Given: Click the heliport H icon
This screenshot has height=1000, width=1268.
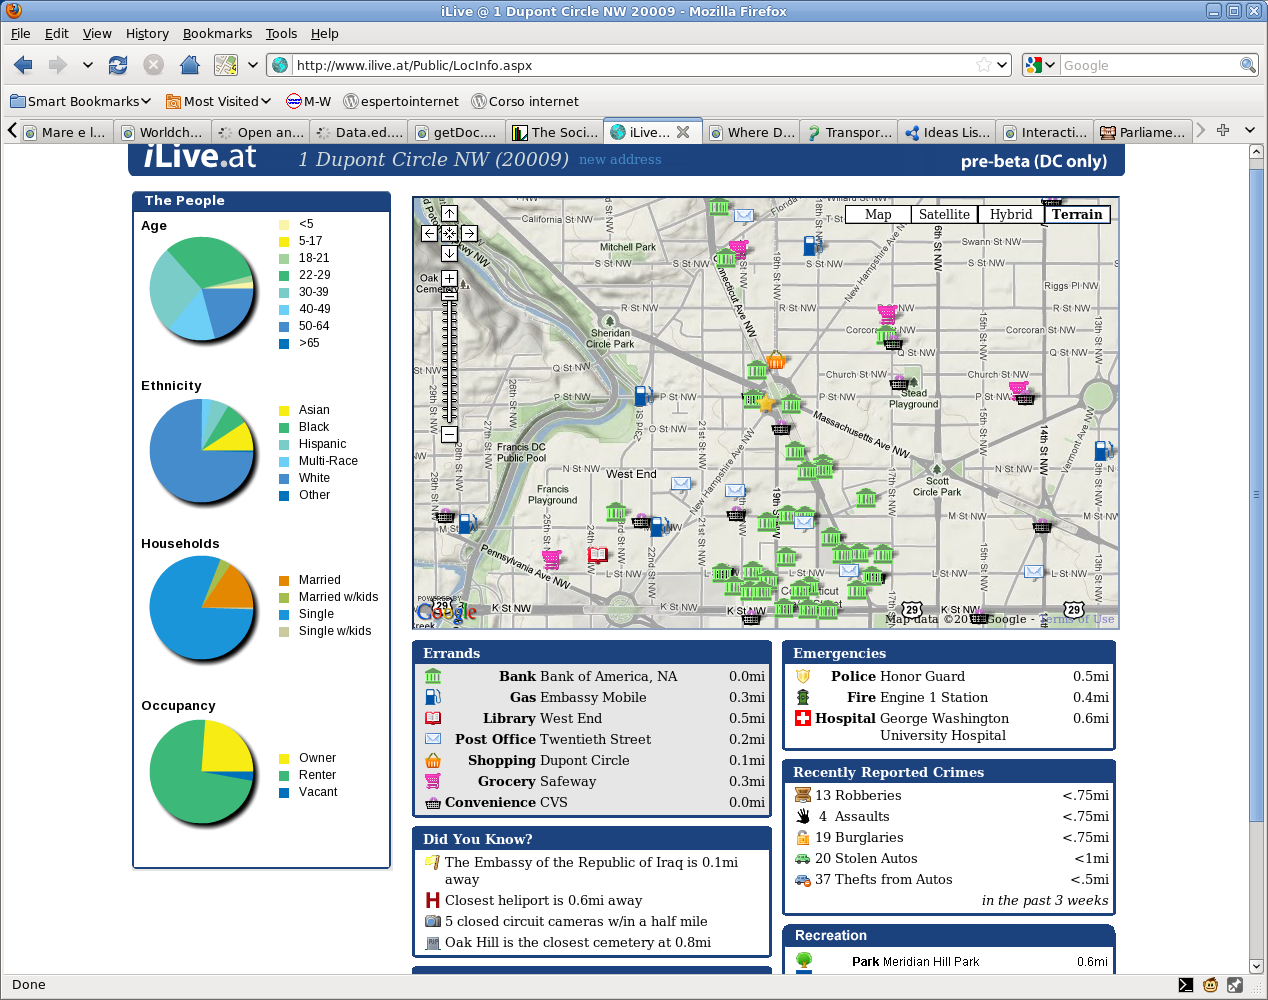Looking at the screenshot, I should coord(433,900).
